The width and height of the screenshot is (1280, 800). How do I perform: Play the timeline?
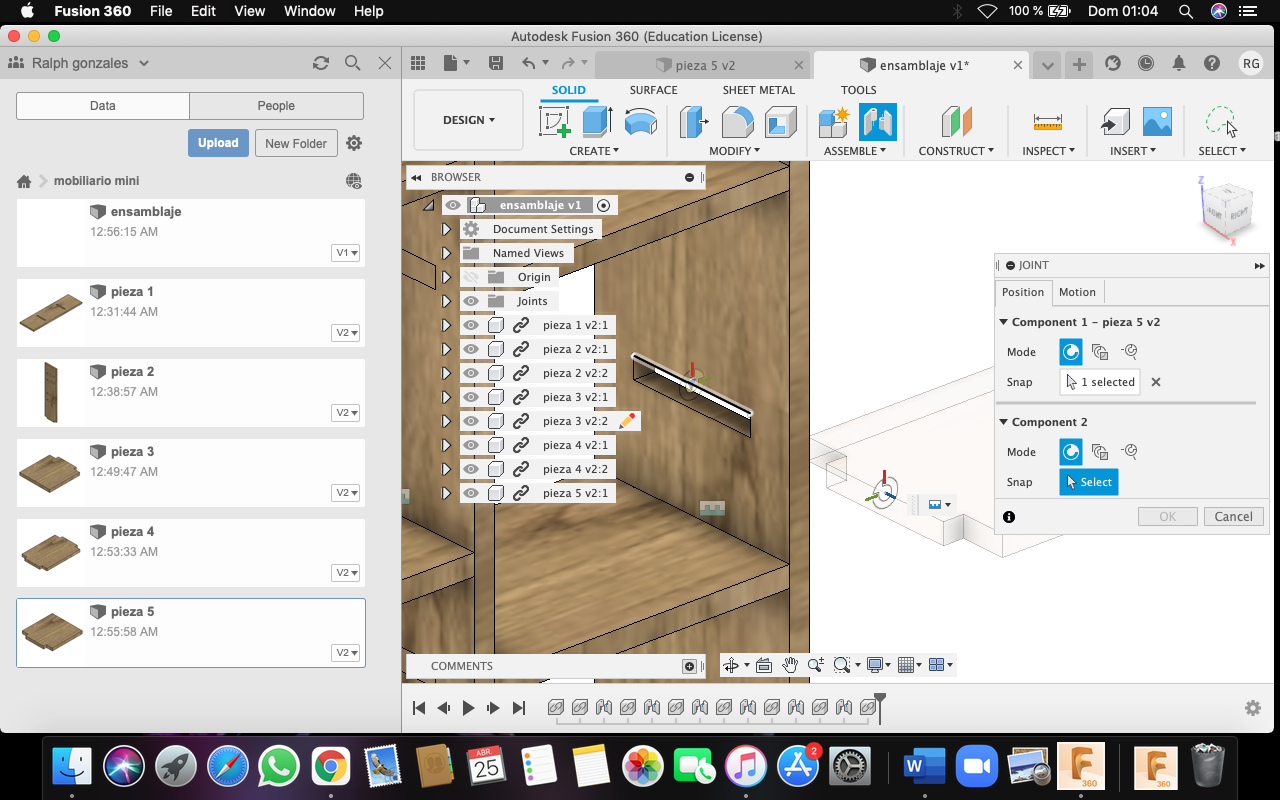[x=468, y=708]
